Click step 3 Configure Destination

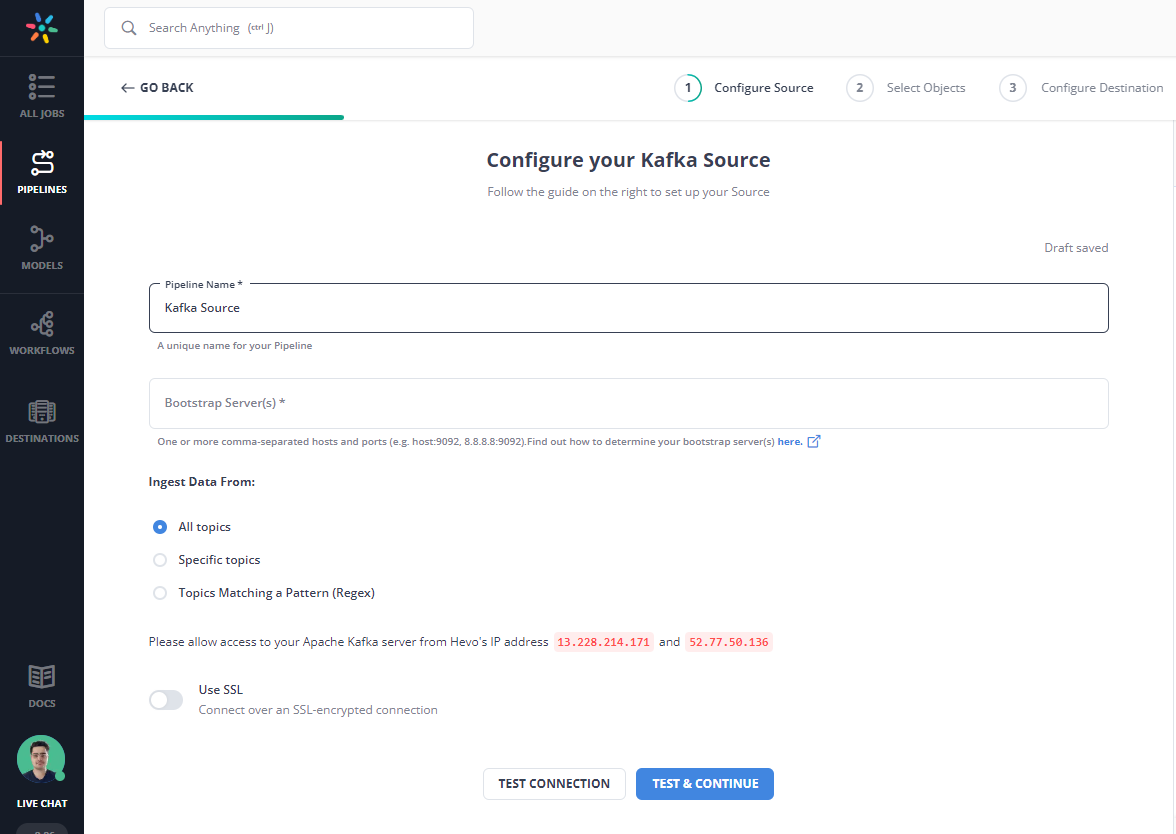(x=1081, y=88)
